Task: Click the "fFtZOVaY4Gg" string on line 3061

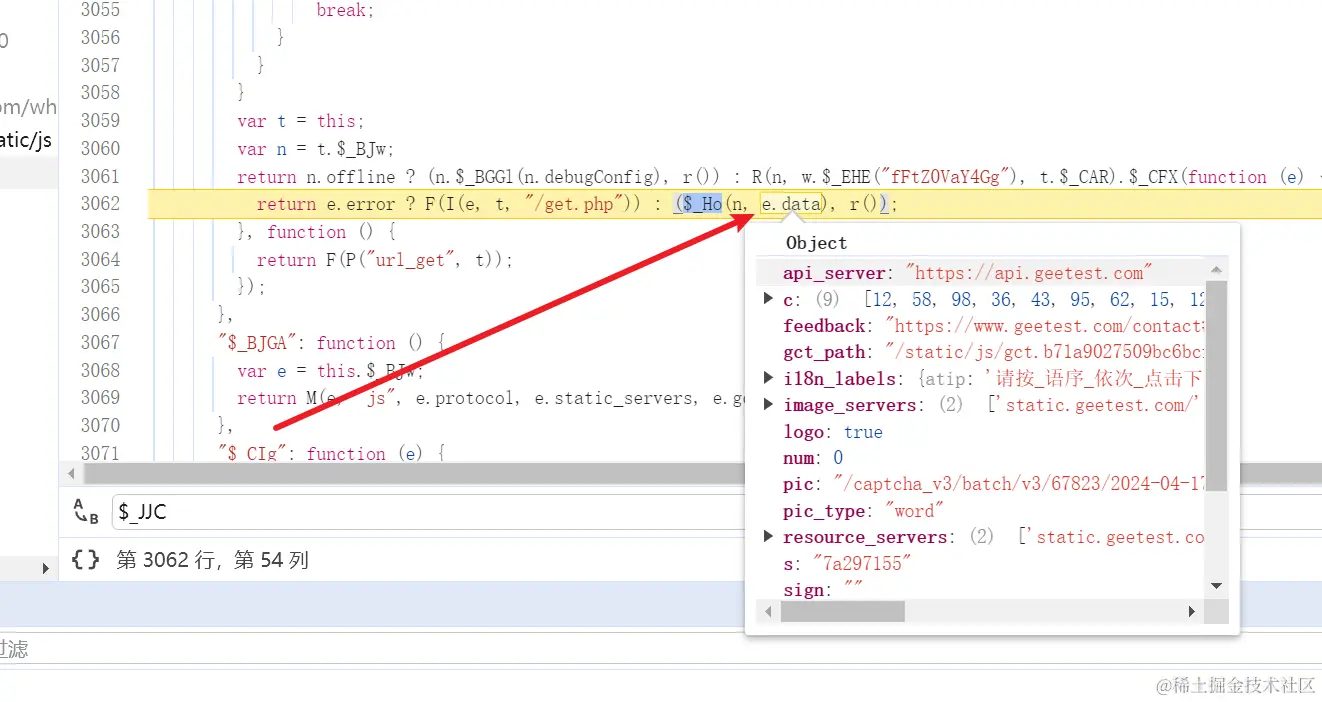Action: 950,177
